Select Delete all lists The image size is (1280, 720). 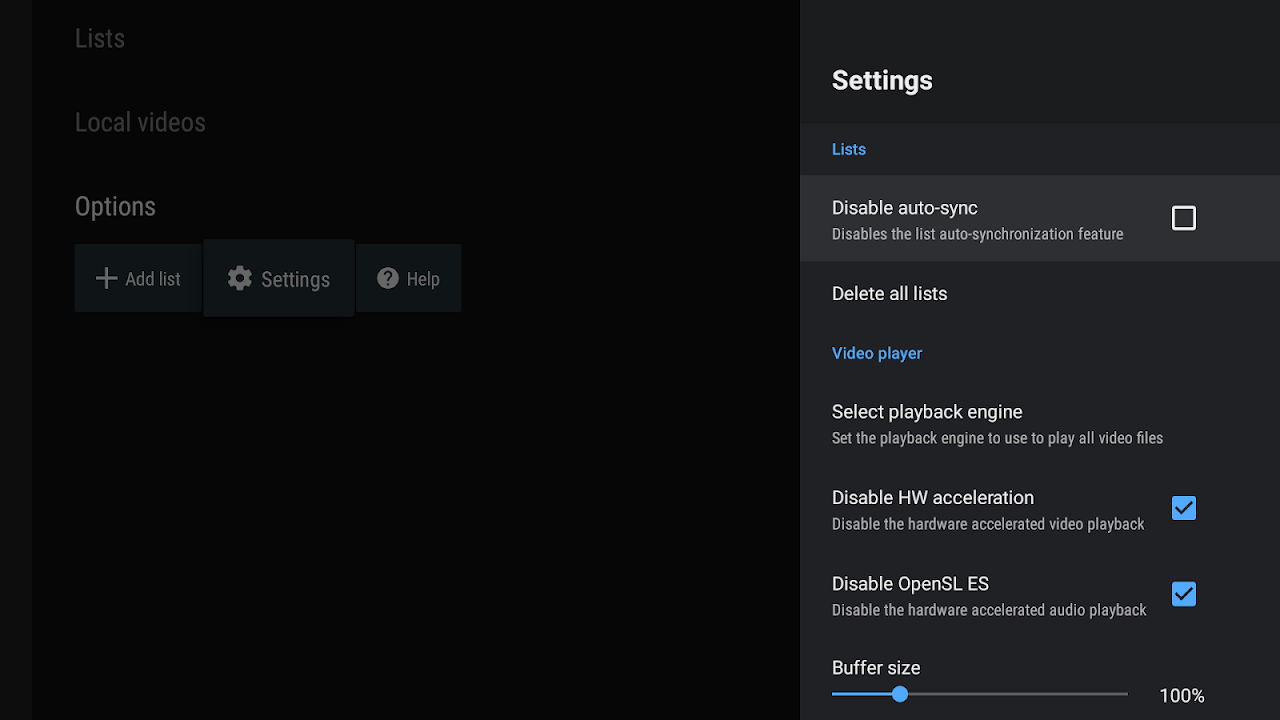[889, 293]
